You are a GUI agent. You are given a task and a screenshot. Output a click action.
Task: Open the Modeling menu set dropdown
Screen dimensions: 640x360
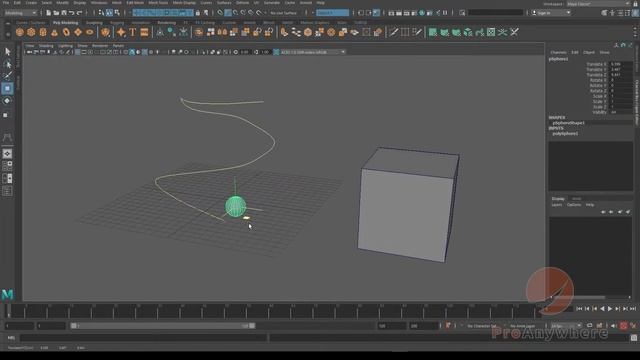point(20,13)
